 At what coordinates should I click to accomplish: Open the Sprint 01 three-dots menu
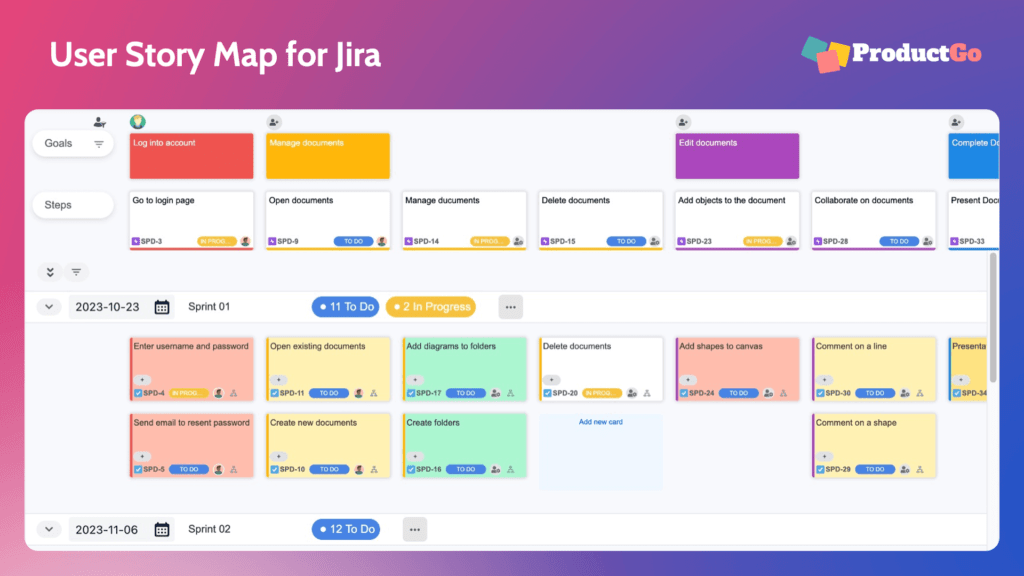click(x=510, y=307)
